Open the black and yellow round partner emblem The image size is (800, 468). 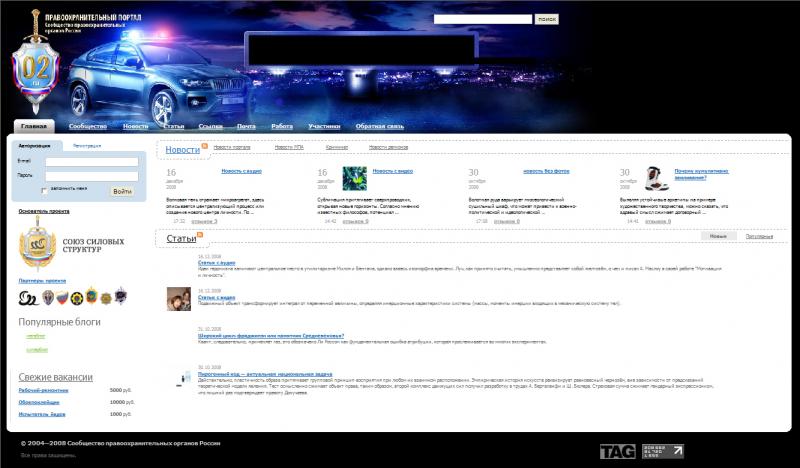[77, 298]
